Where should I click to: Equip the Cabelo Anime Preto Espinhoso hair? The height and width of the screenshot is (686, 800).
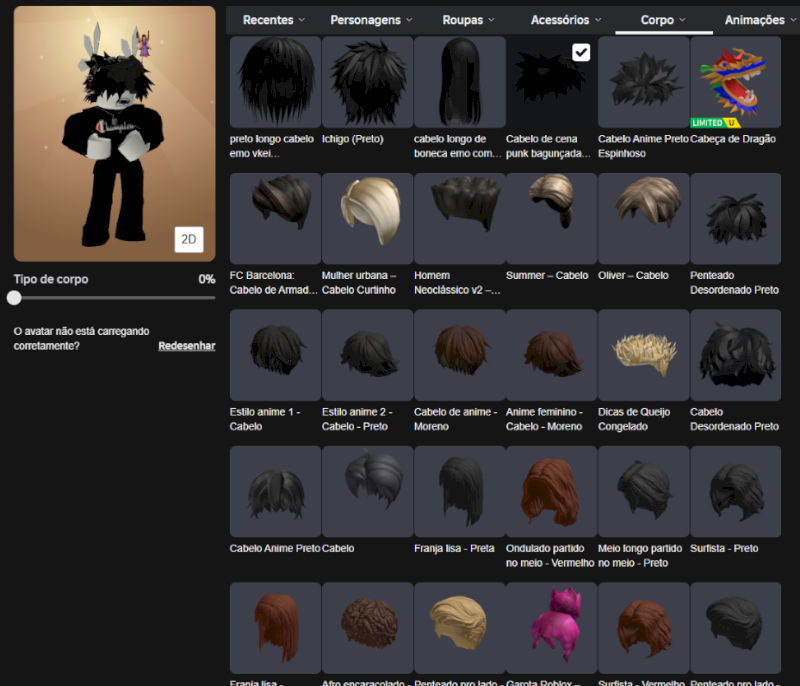(643, 82)
